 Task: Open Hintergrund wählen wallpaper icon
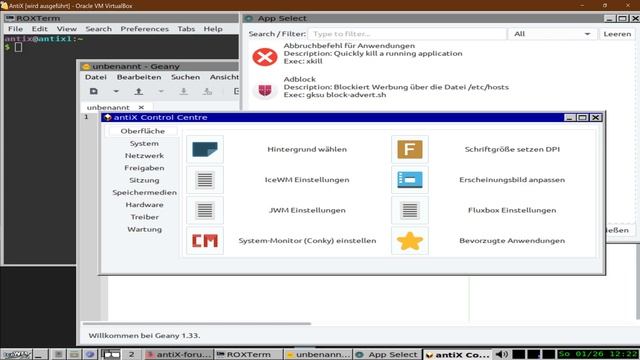pyautogui.click(x=205, y=149)
